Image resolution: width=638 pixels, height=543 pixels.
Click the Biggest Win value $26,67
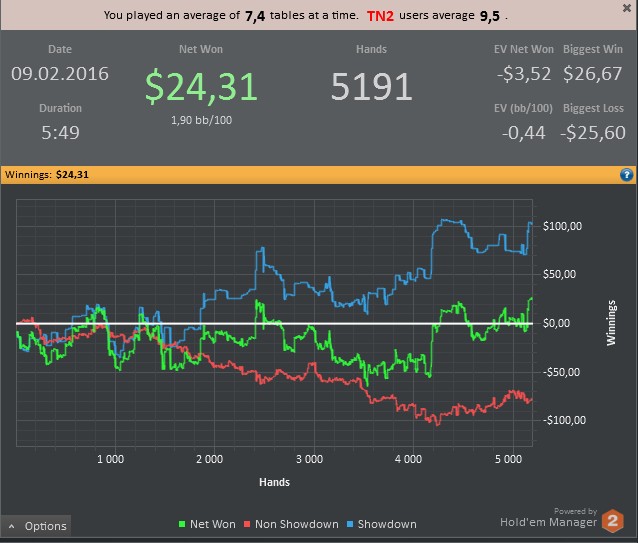[x=593, y=74]
